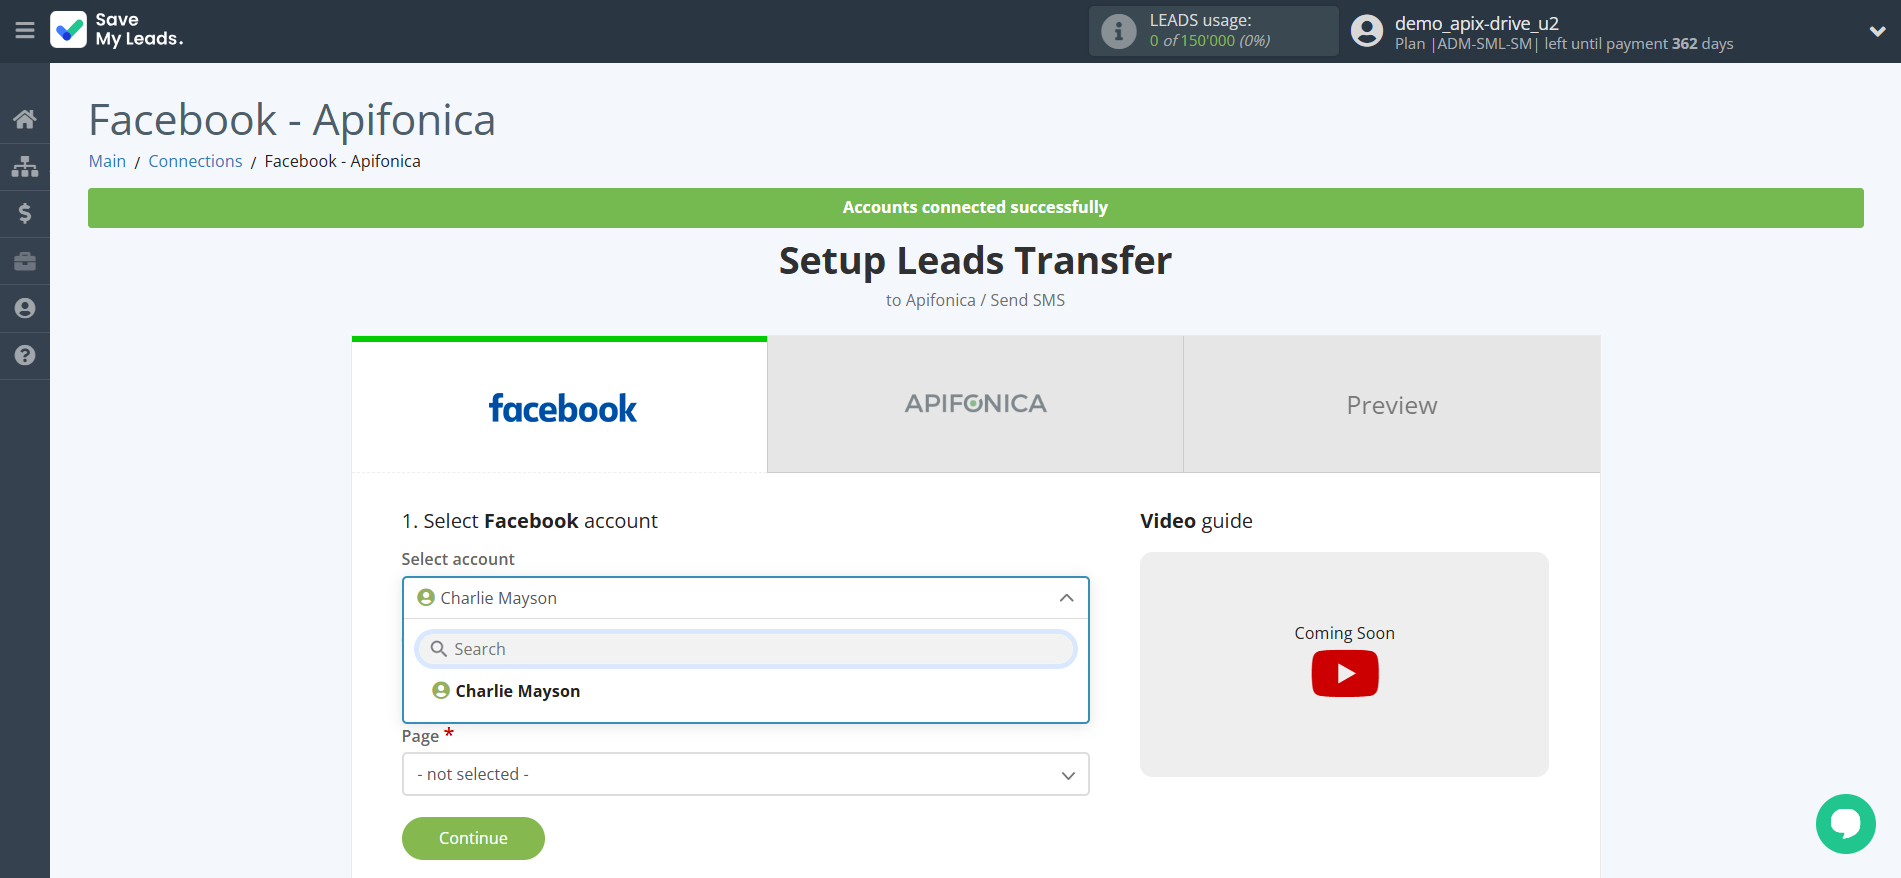The width and height of the screenshot is (1901, 878).
Task: Expand the Page dropdown
Action: click(x=745, y=774)
